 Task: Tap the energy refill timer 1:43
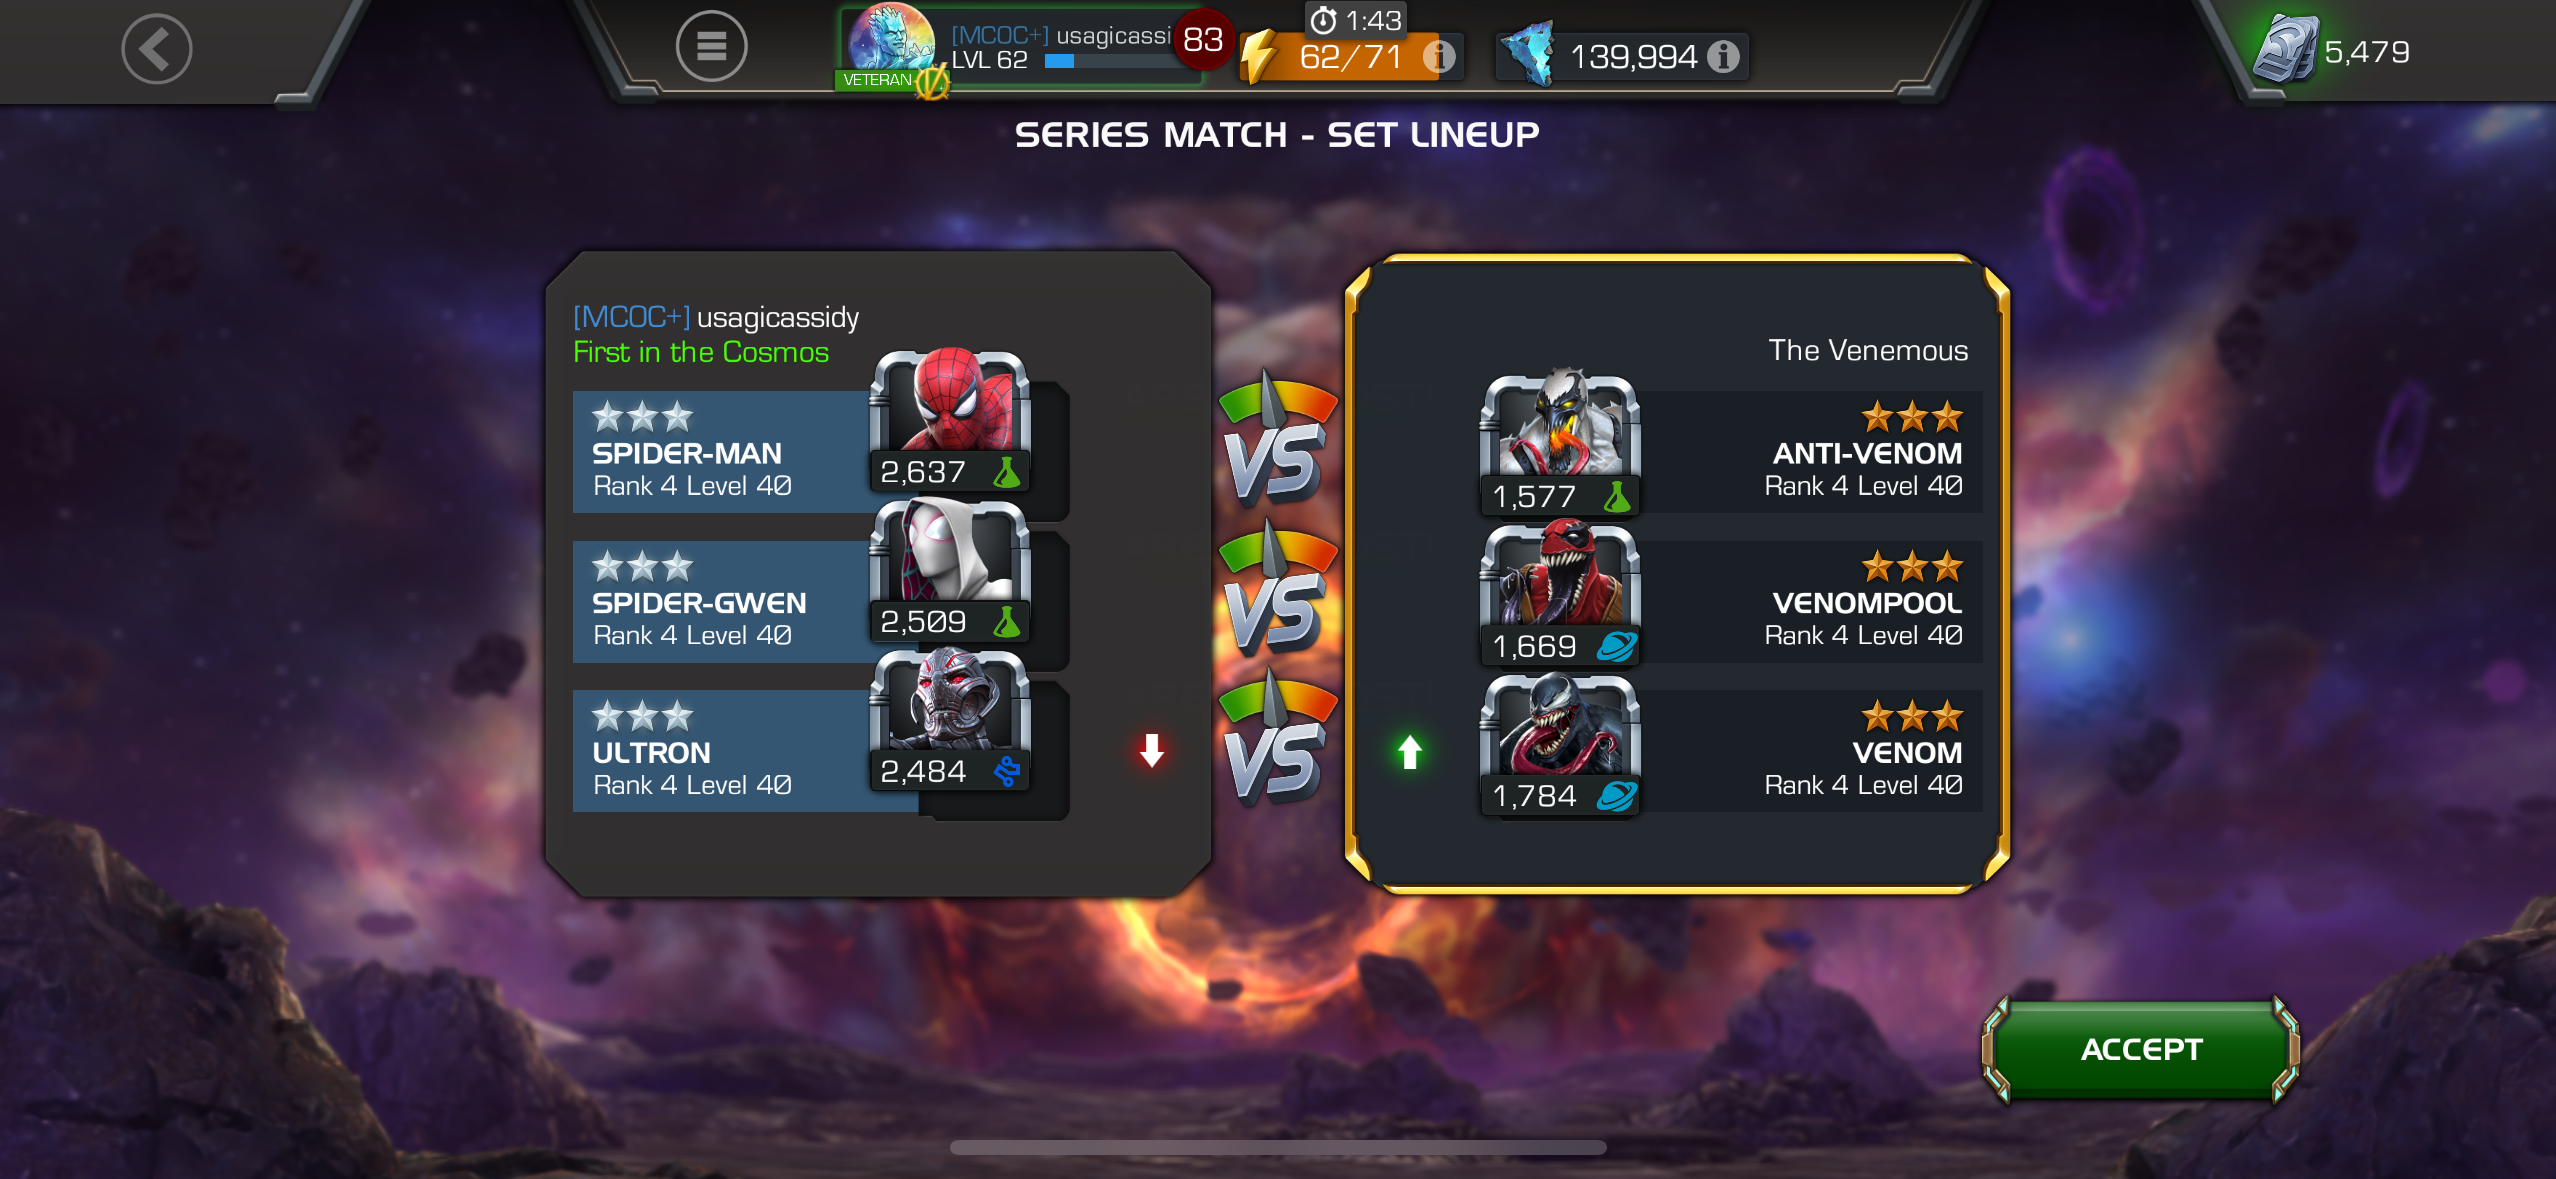coord(1356,20)
